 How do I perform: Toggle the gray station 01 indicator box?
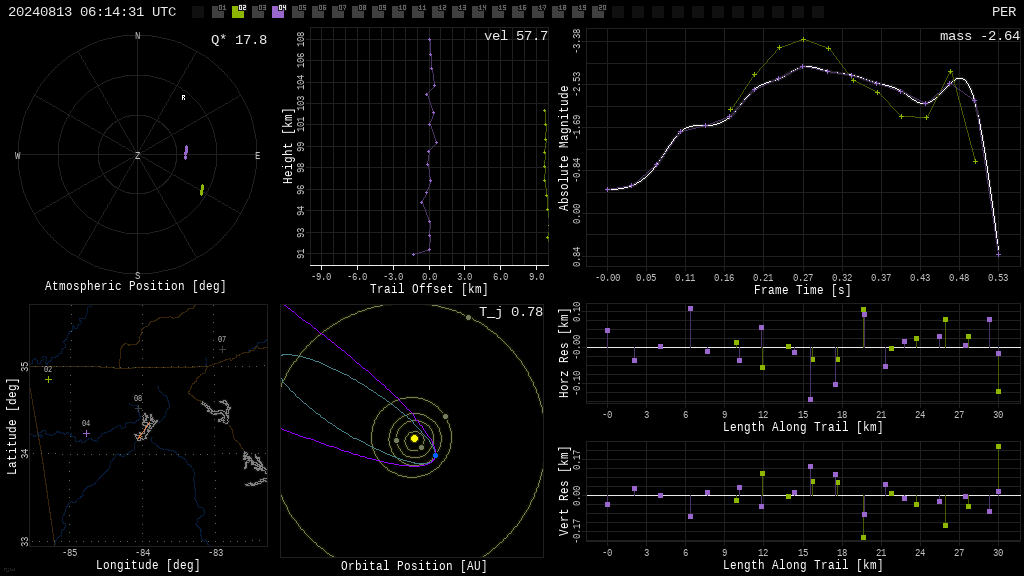click(x=218, y=12)
